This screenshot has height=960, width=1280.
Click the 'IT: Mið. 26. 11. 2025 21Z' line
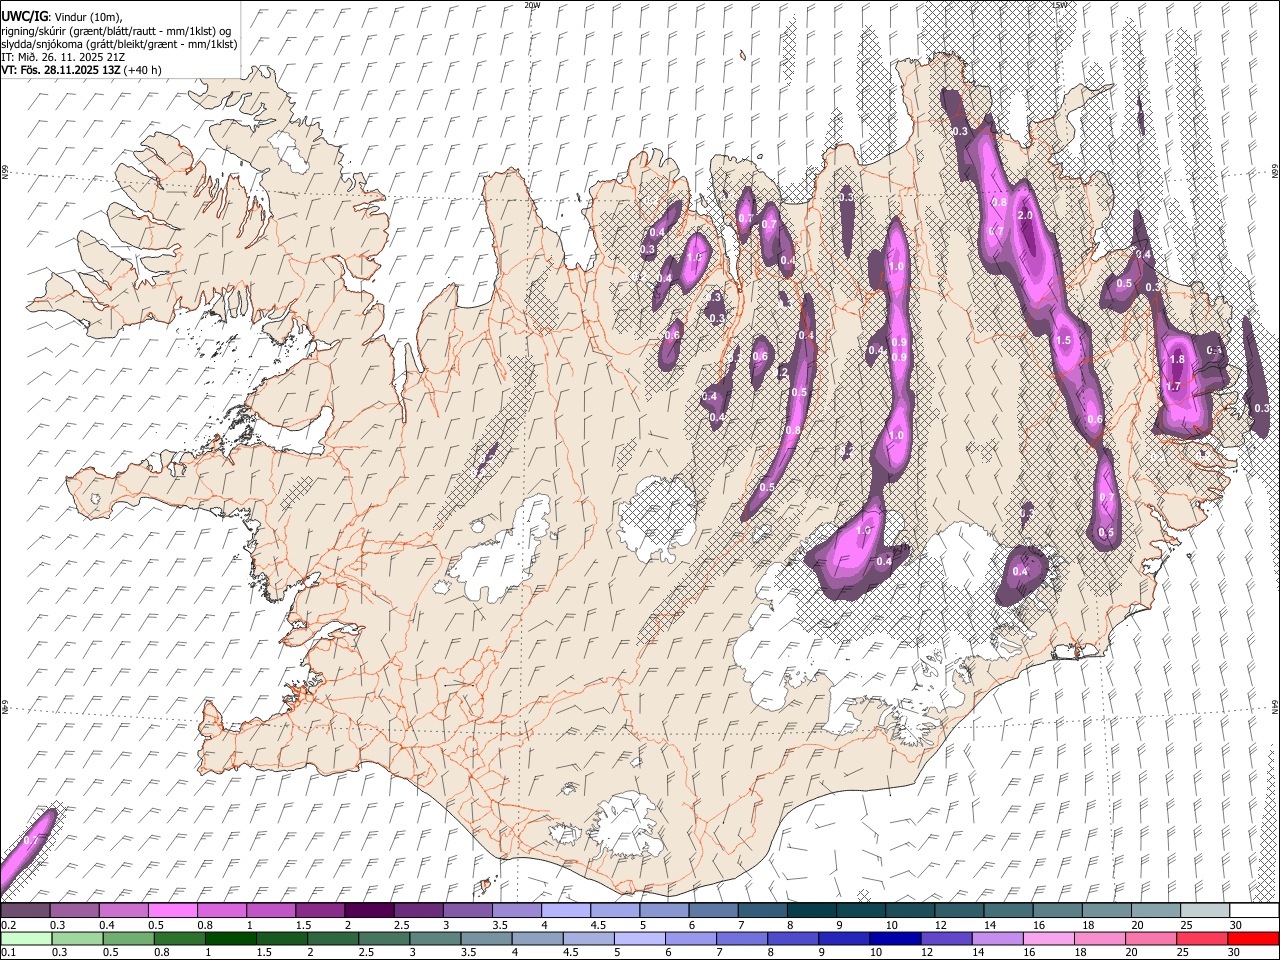tap(63, 57)
